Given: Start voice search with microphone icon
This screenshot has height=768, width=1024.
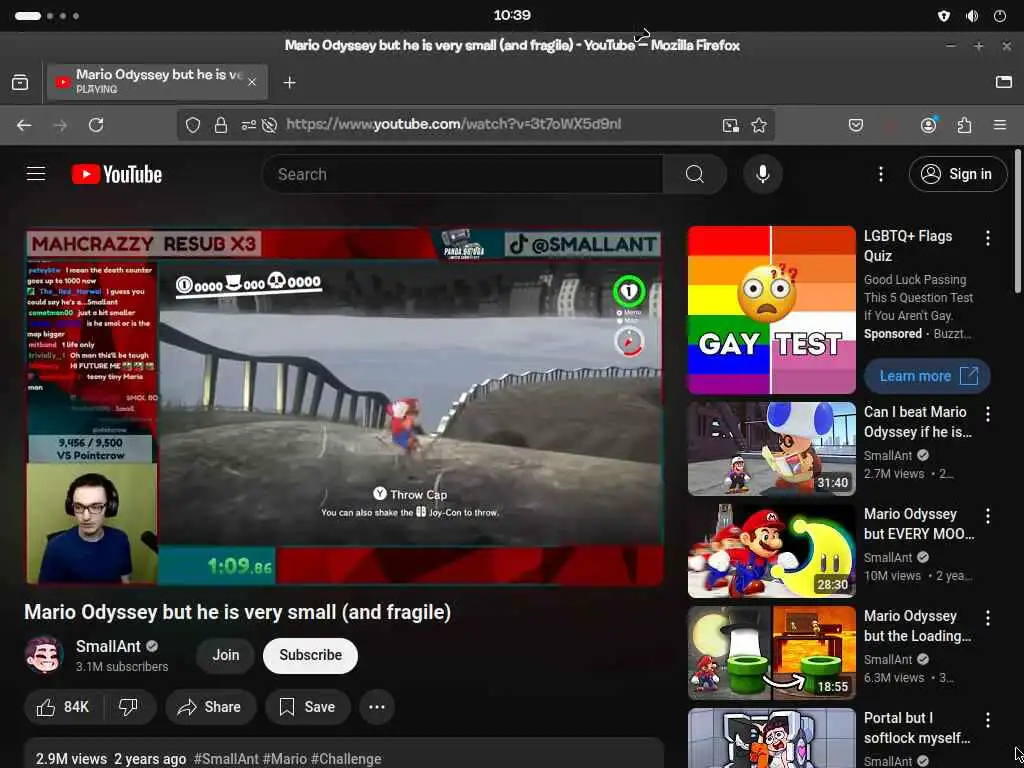Looking at the screenshot, I should pyautogui.click(x=763, y=174).
